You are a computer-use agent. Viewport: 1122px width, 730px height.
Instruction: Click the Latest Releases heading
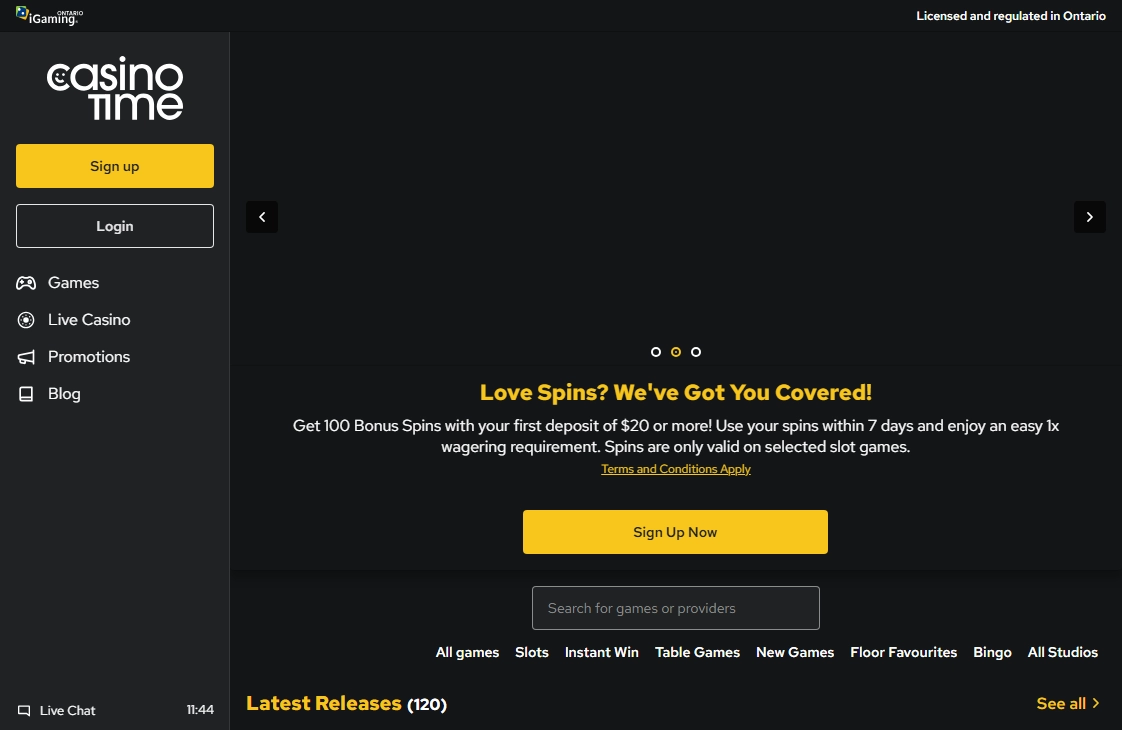323,704
